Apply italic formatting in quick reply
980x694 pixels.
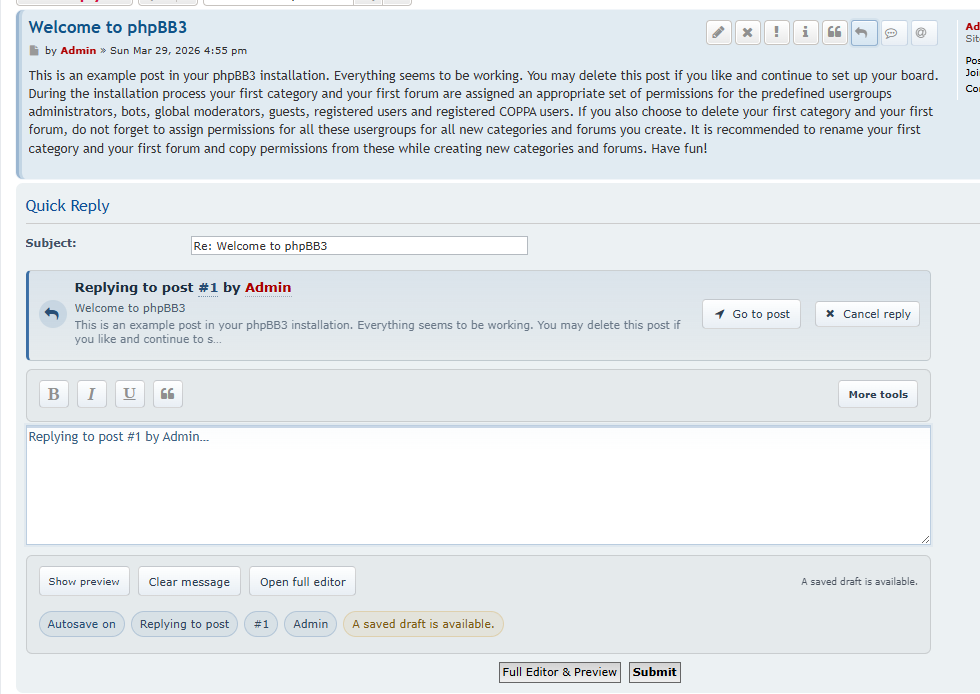[x=91, y=394]
